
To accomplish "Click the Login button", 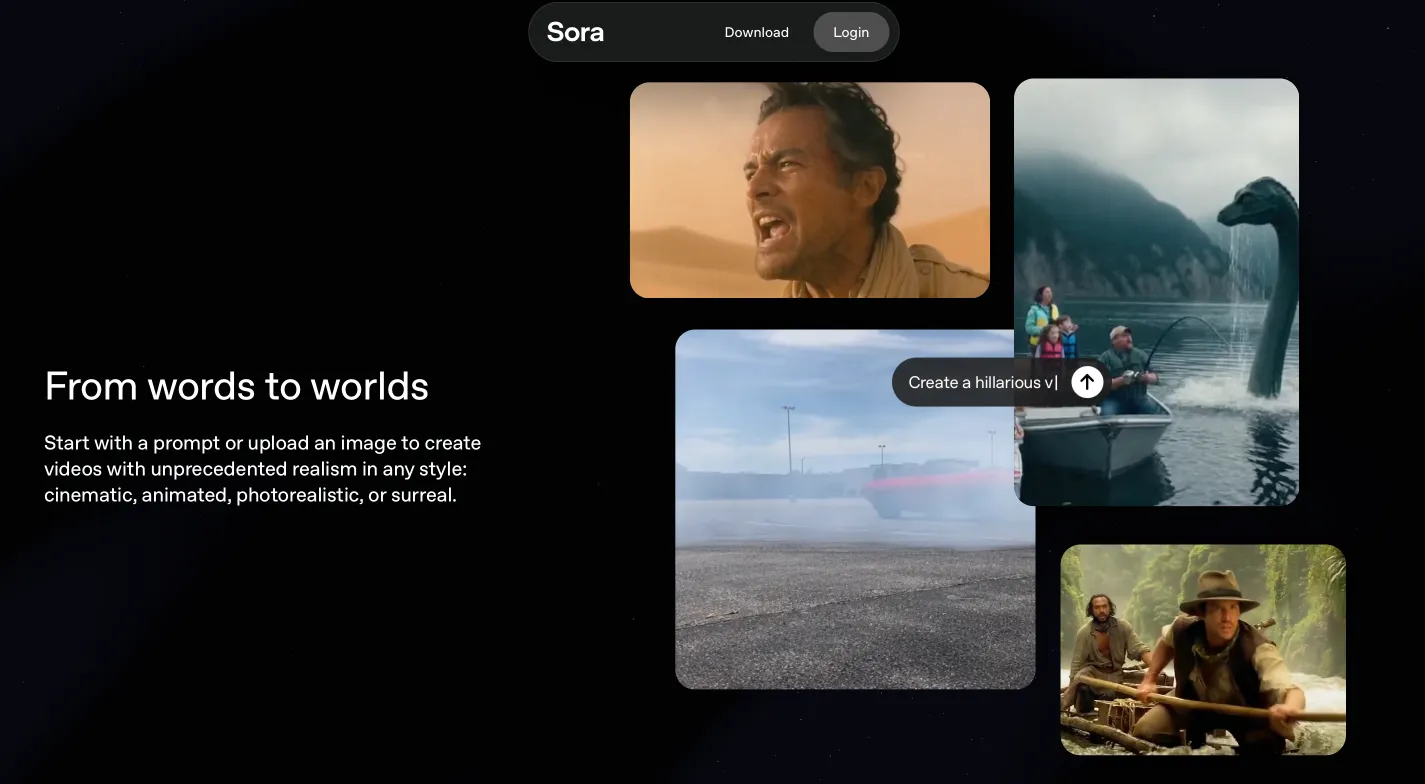I will [x=851, y=32].
